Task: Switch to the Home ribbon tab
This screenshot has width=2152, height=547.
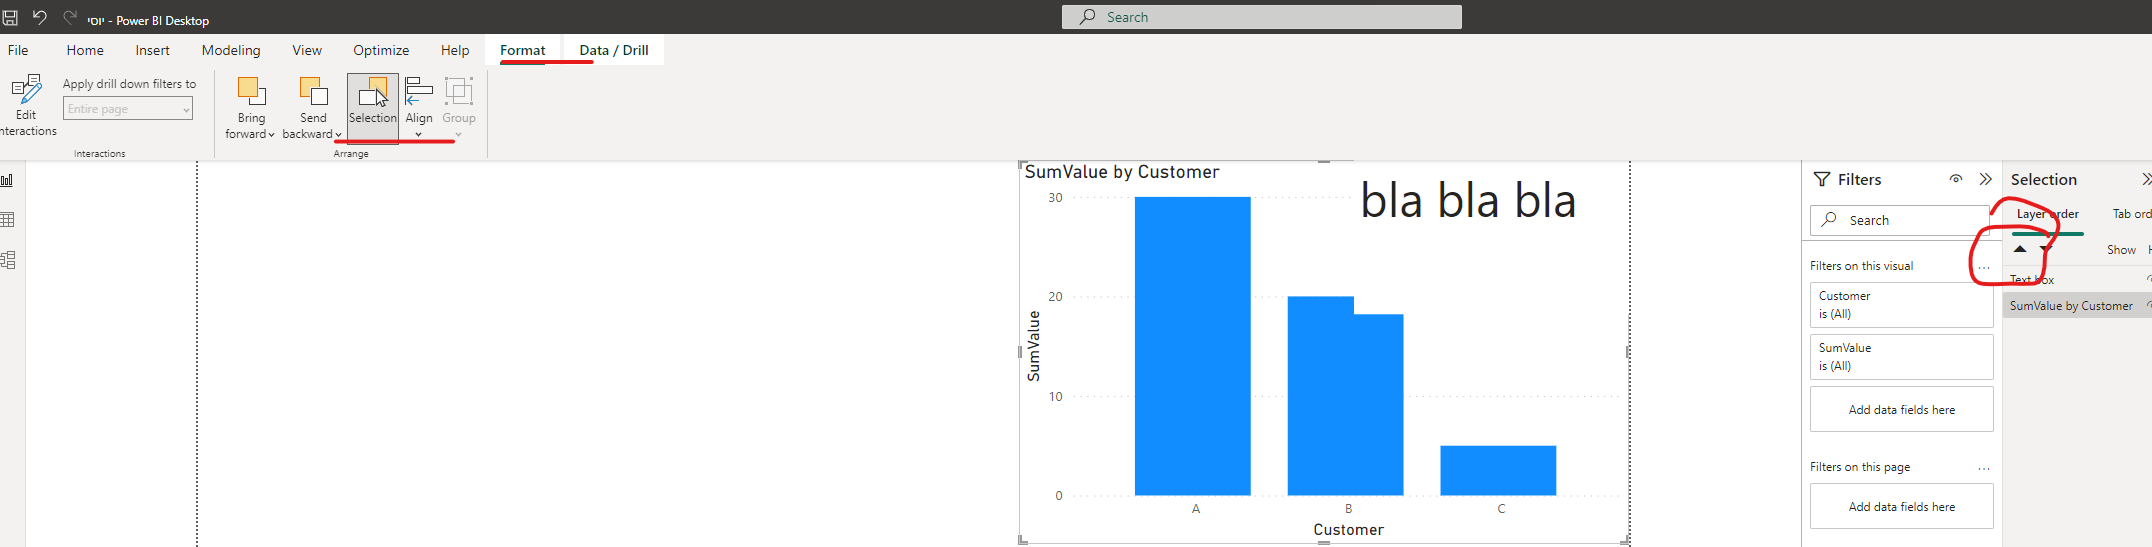Action: (x=85, y=50)
